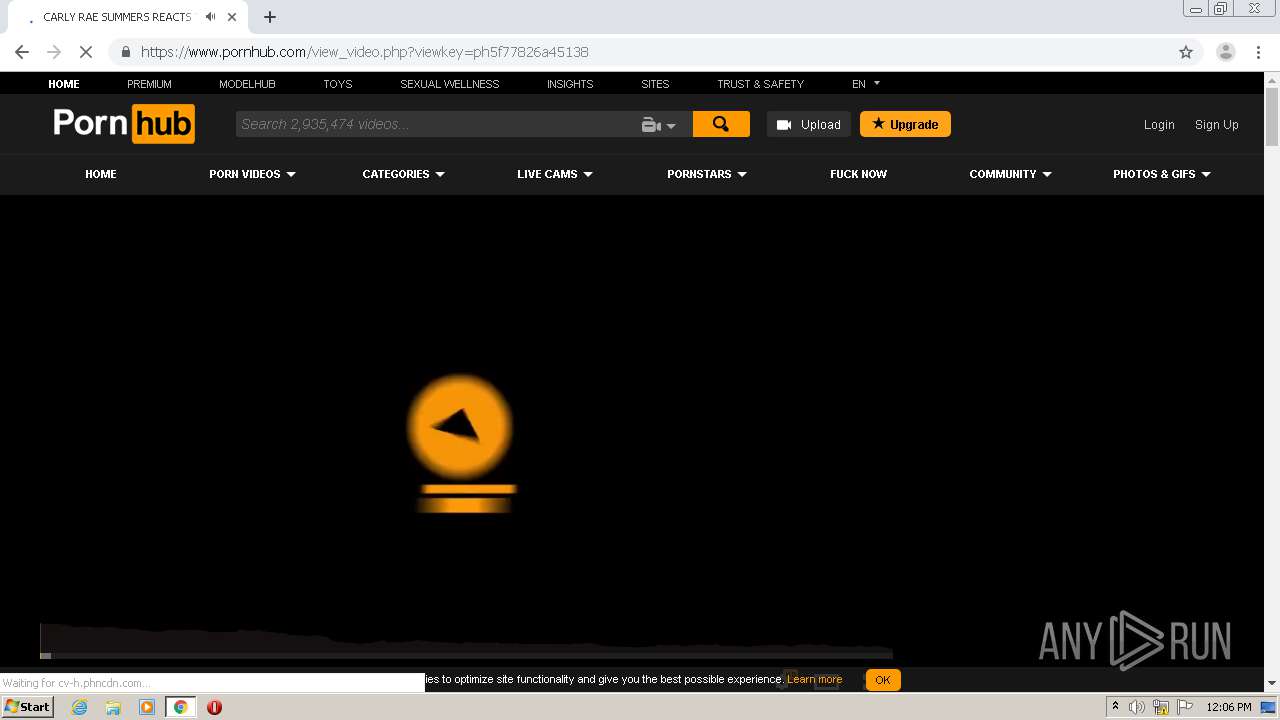This screenshot has width=1280, height=720.
Task: Open the Sign Up link
Action: pyautogui.click(x=1217, y=125)
